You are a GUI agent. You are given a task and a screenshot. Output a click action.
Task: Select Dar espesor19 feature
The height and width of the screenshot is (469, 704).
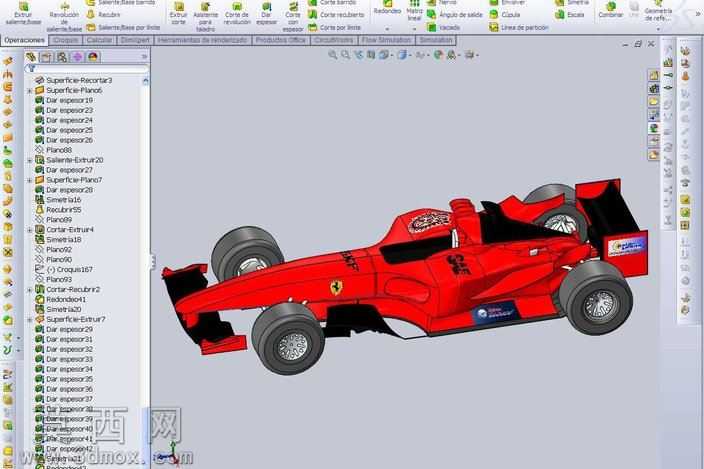coord(64,101)
